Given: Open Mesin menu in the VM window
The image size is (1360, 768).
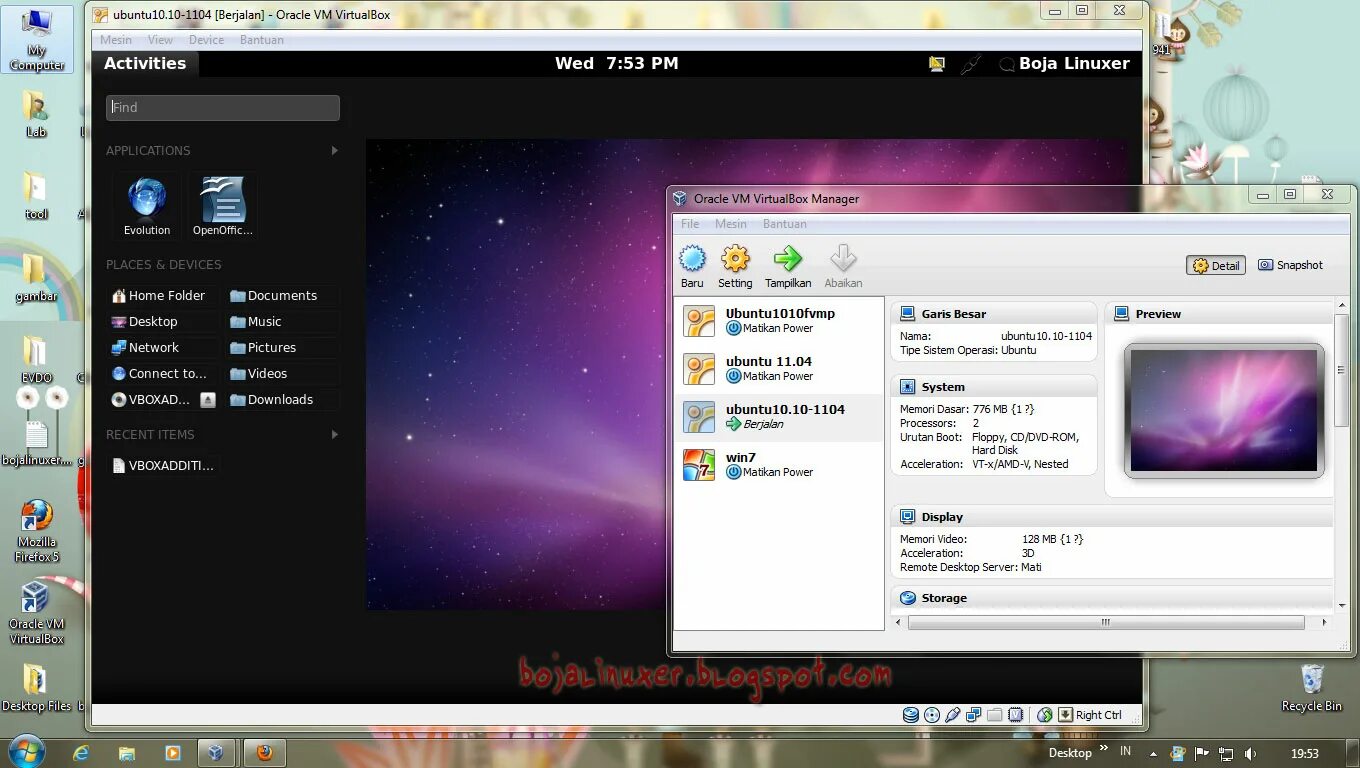Looking at the screenshot, I should coord(116,40).
